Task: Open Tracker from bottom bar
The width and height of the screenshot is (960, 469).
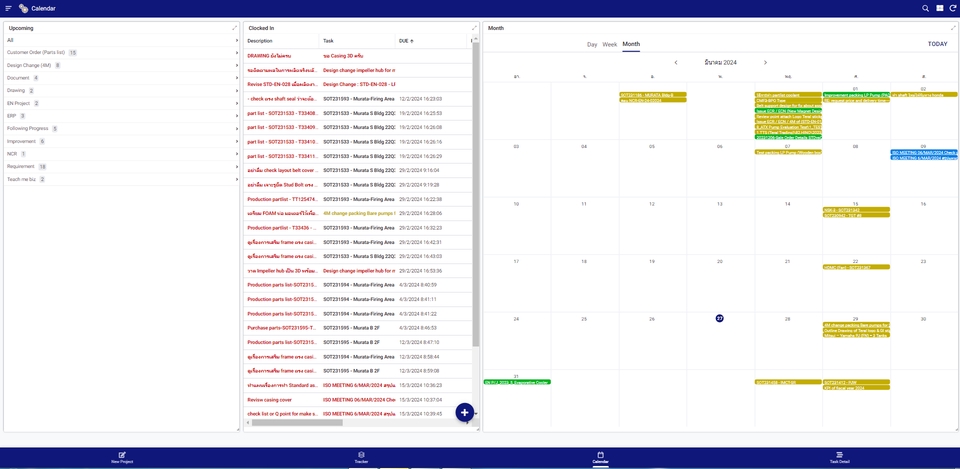Action: pos(361,457)
